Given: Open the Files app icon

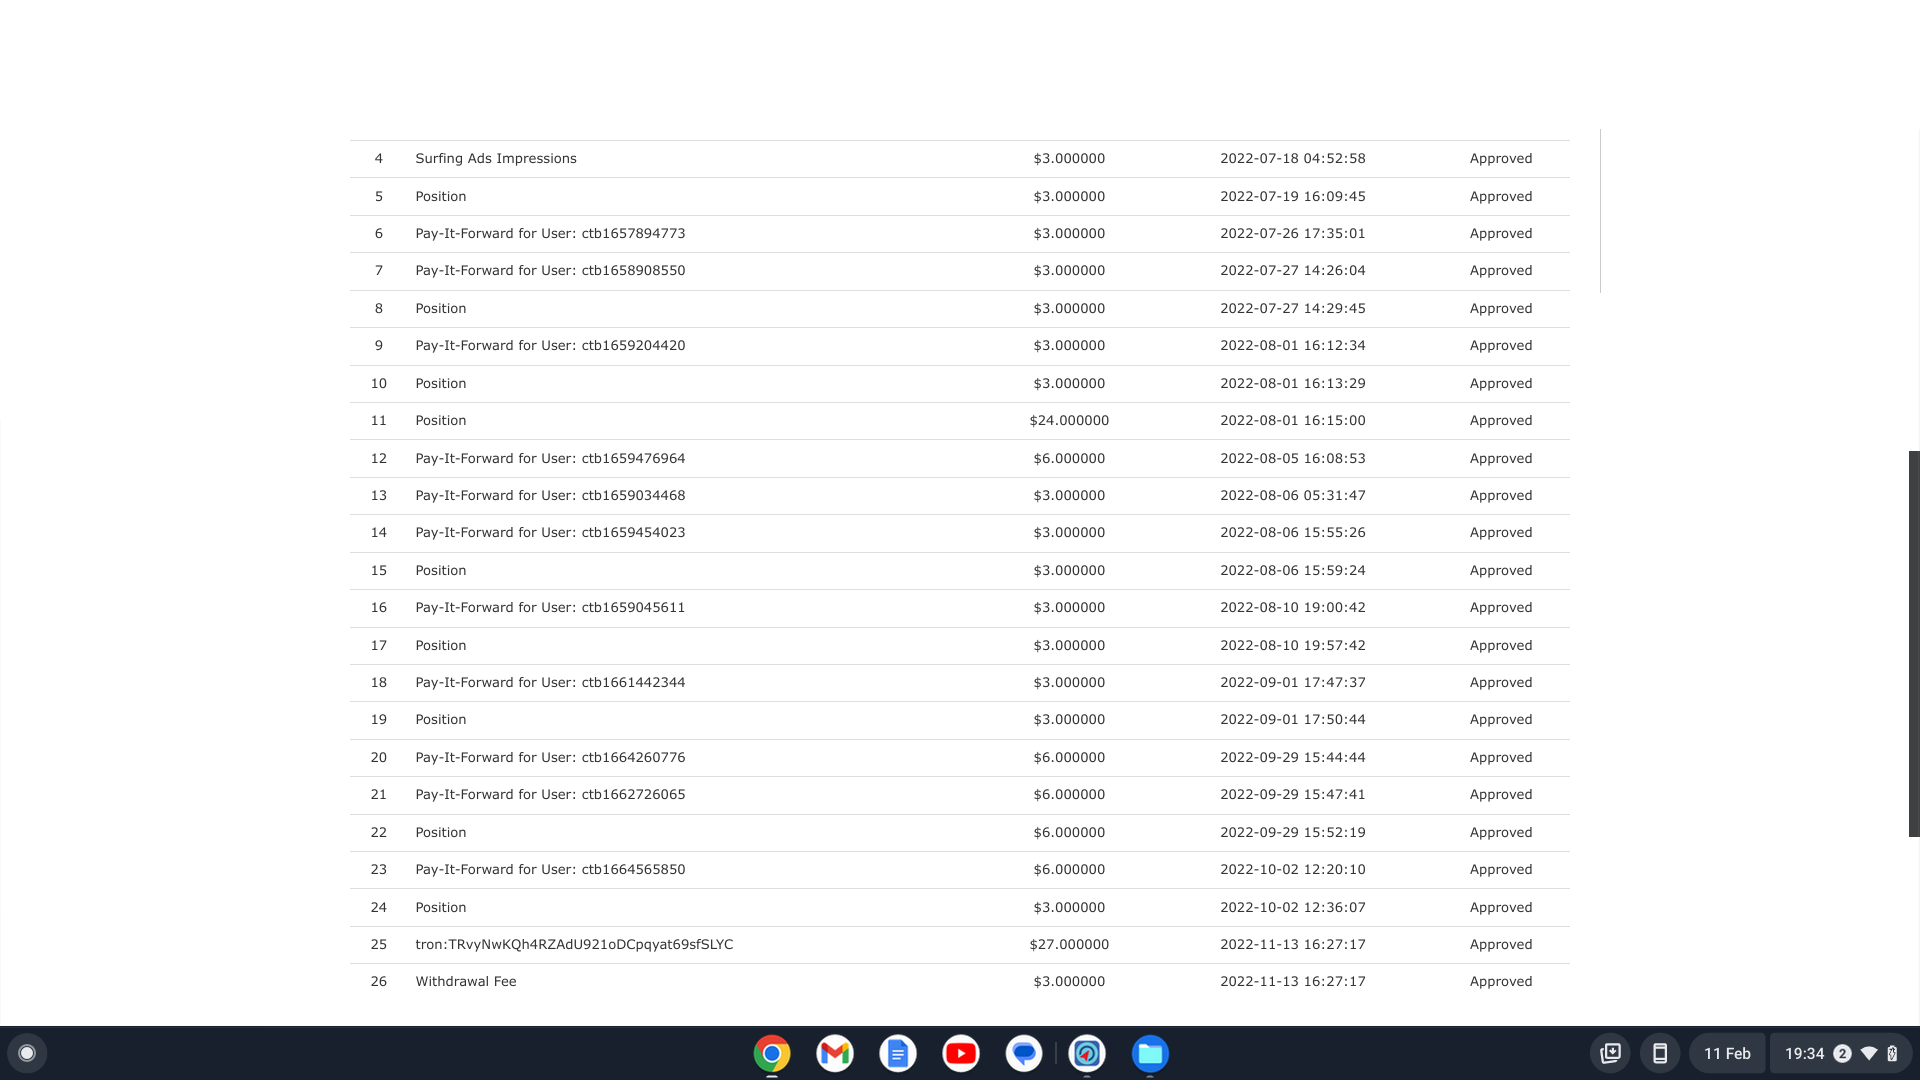Looking at the screenshot, I should [1150, 1053].
